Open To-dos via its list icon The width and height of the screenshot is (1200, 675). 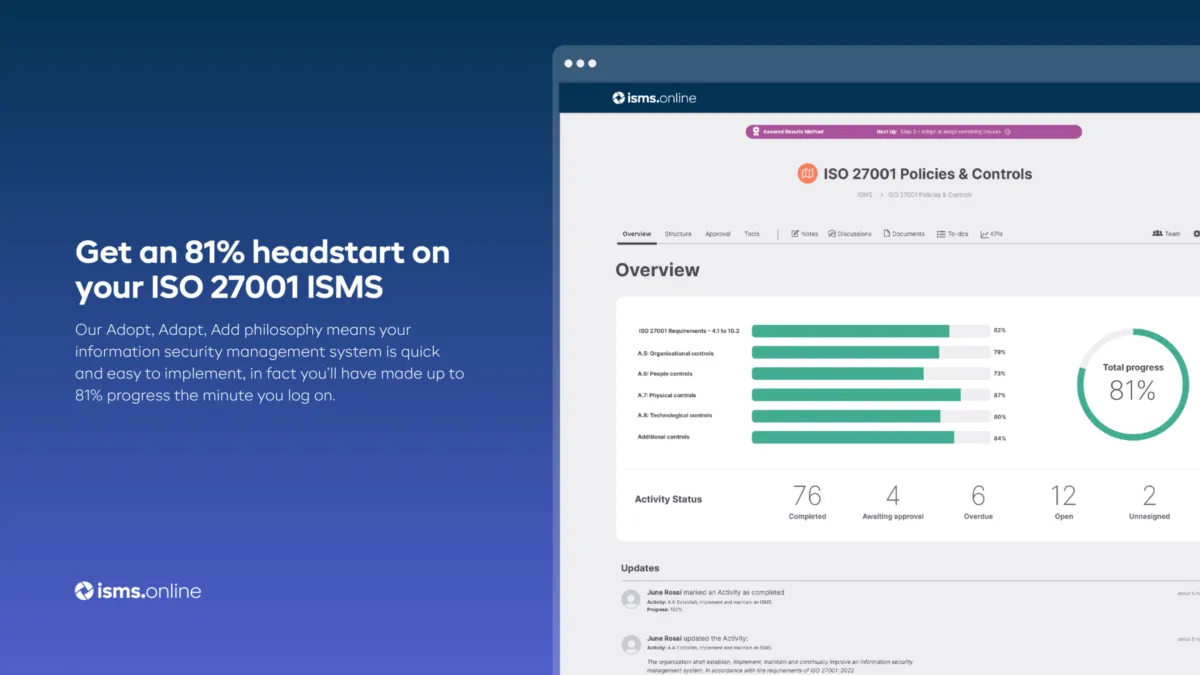pyautogui.click(x=940, y=234)
